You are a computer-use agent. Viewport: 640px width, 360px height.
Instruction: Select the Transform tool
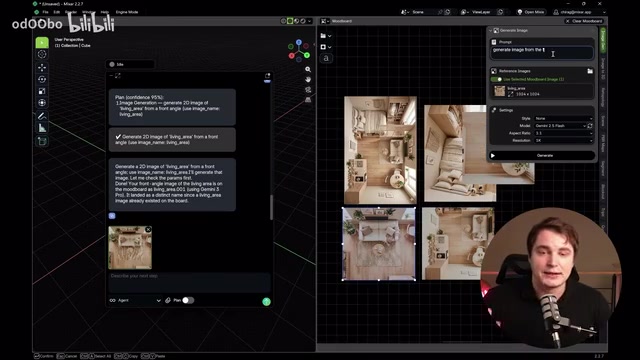pos(42,103)
